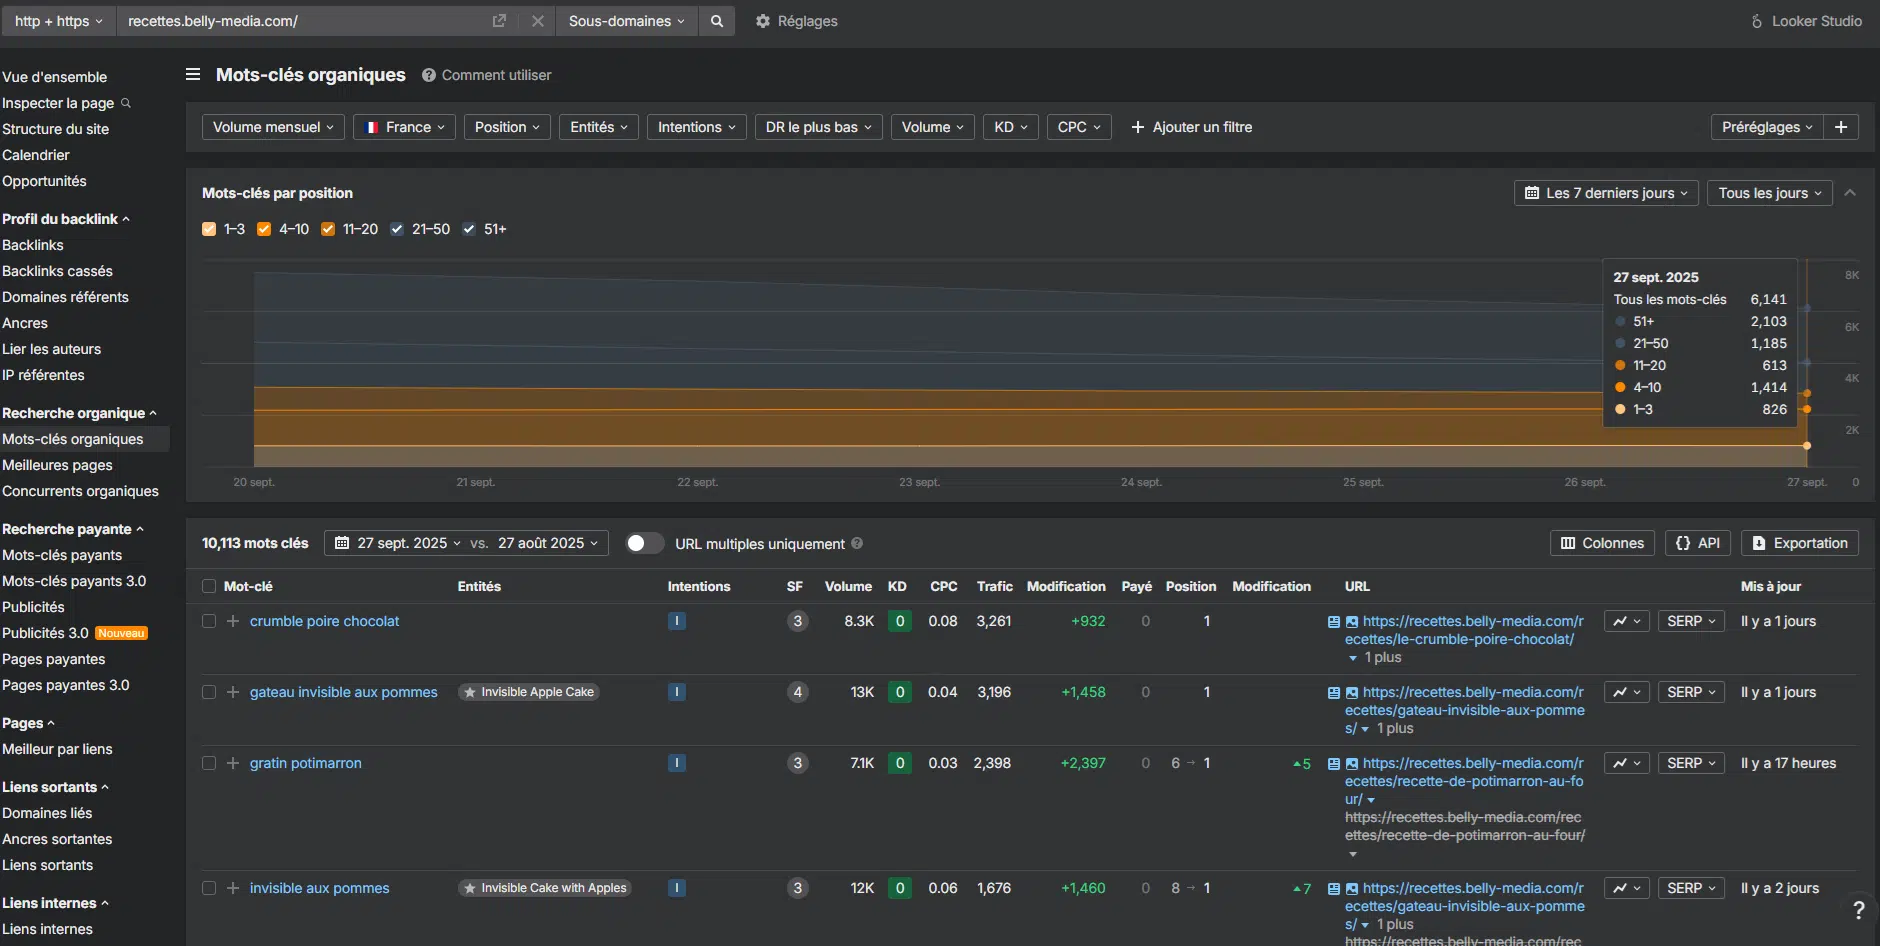This screenshot has width=1880, height=946.
Task: Expand the plus icon beside gratin potimarron
Action: [x=233, y=763]
